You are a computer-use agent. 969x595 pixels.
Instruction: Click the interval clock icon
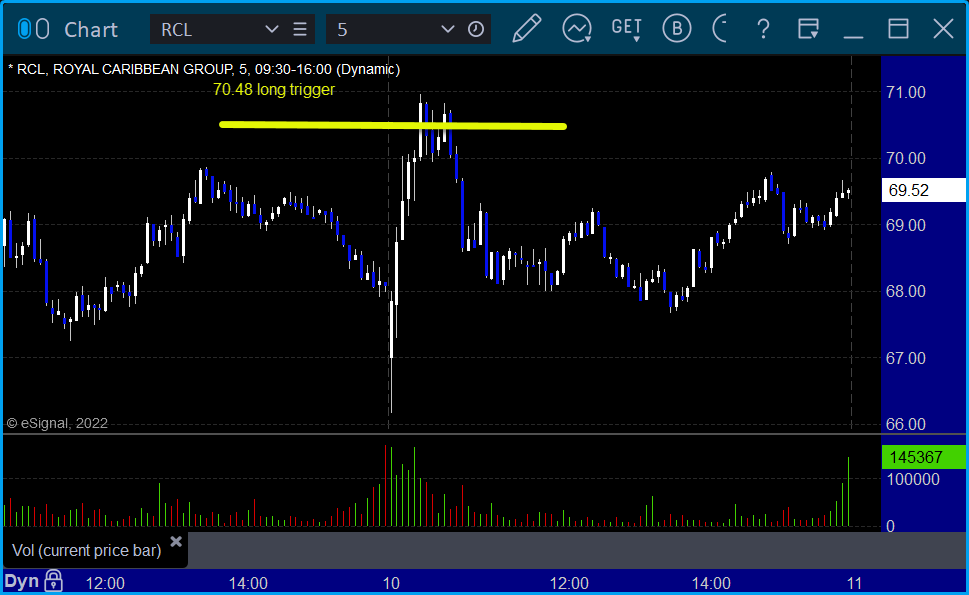pyautogui.click(x=475, y=29)
